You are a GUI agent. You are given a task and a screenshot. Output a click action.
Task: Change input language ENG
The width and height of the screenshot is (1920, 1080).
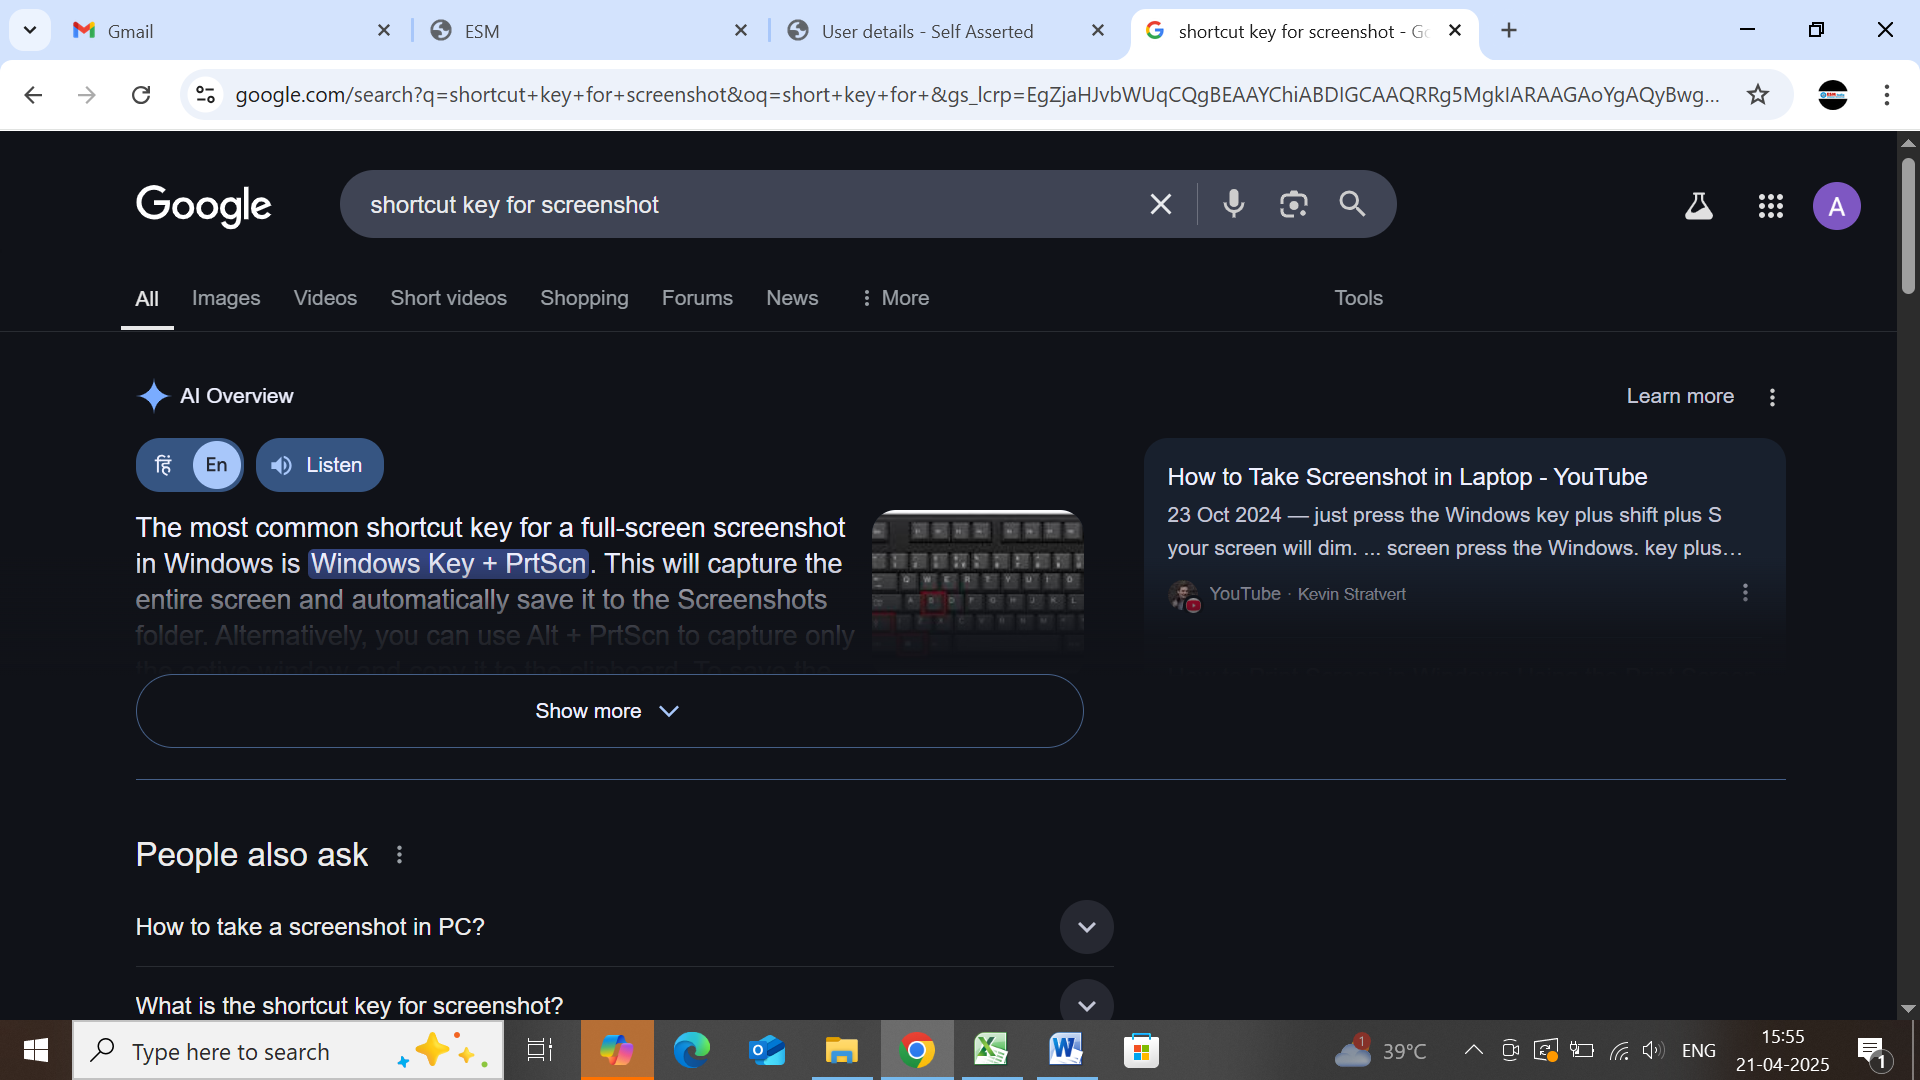1699,1051
